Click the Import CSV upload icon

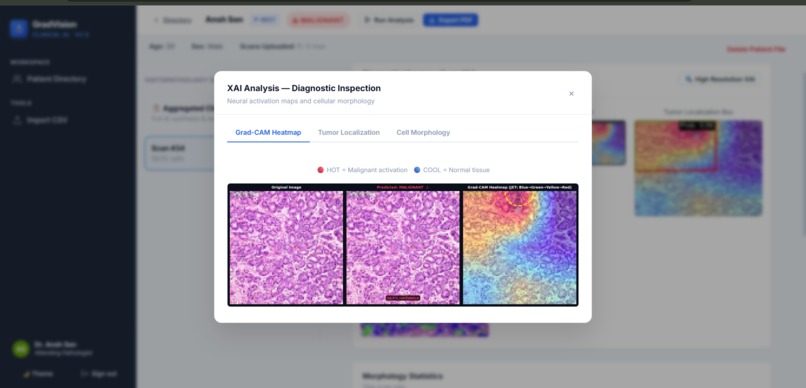coord(17,120)
